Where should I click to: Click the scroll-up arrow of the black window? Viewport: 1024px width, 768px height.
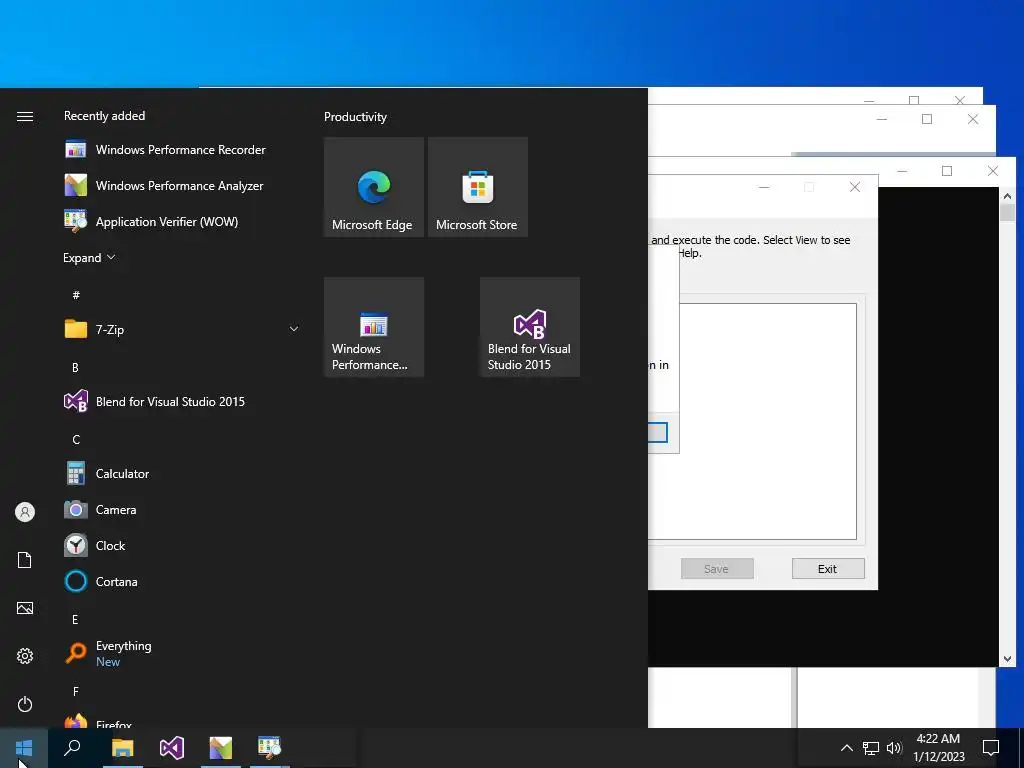point(1007,195)
